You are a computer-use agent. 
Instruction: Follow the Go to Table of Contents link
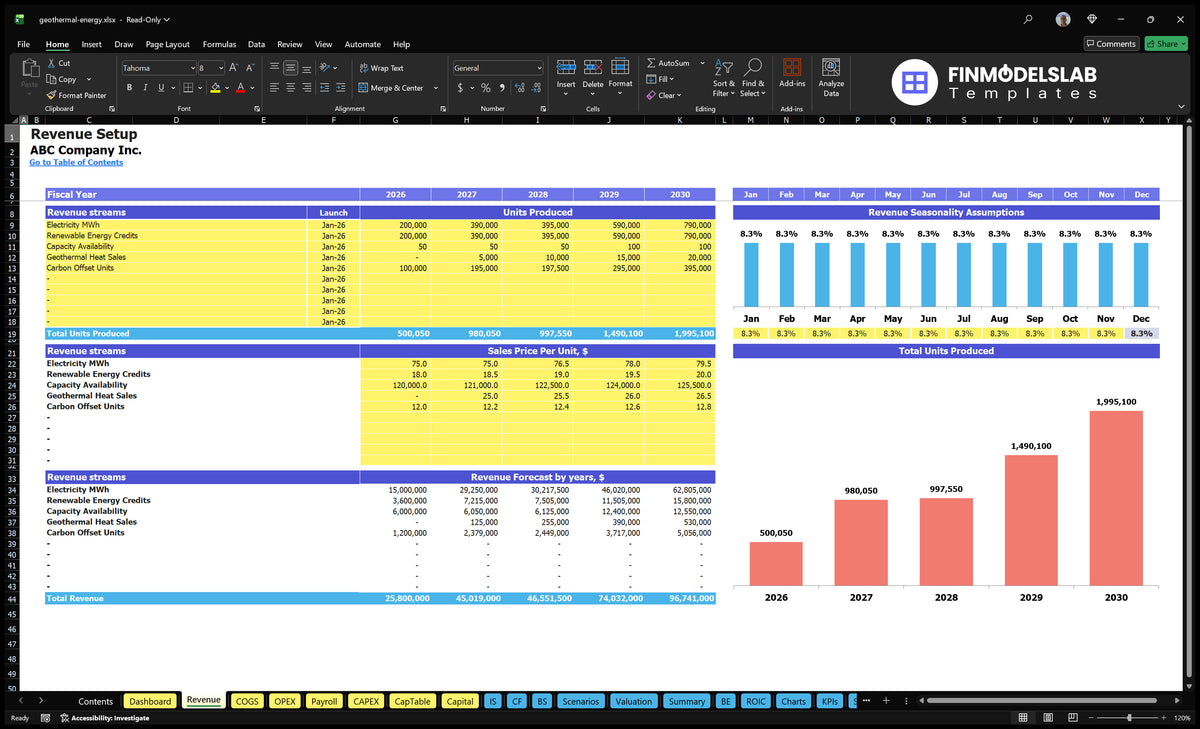pos(76,162)
